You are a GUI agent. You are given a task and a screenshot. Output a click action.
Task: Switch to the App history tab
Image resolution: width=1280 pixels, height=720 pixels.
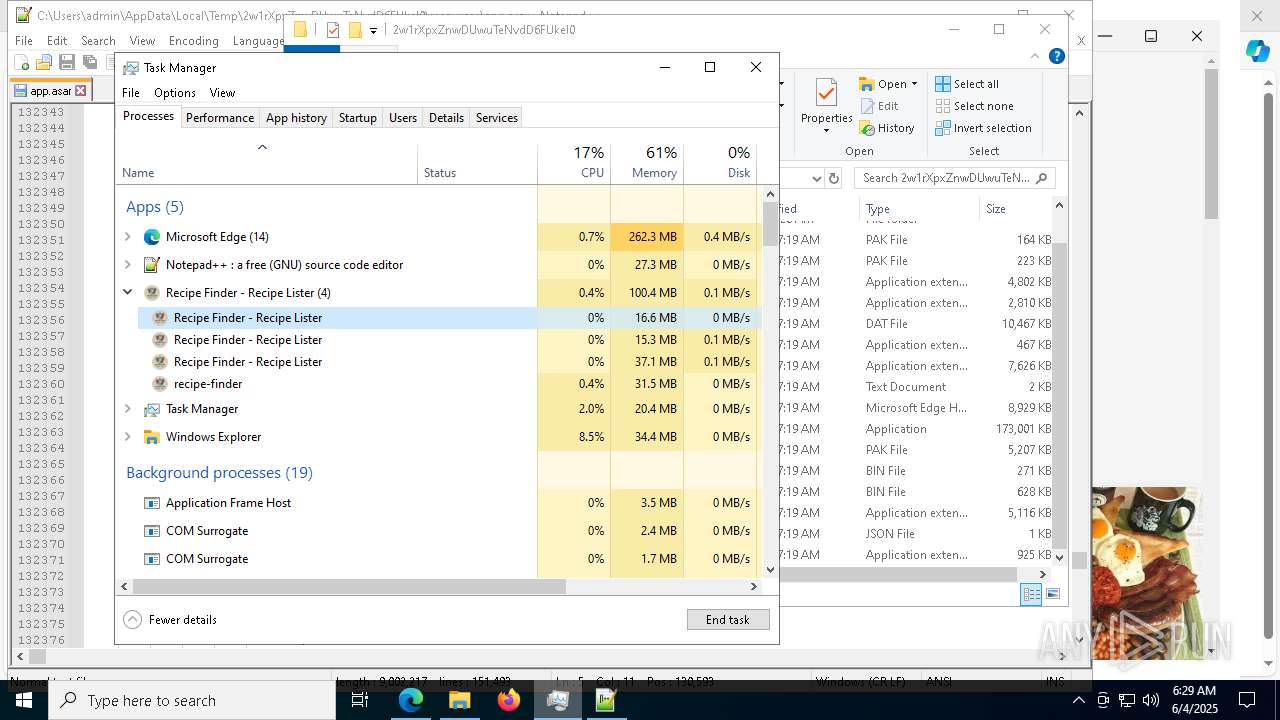click(296, 118)
